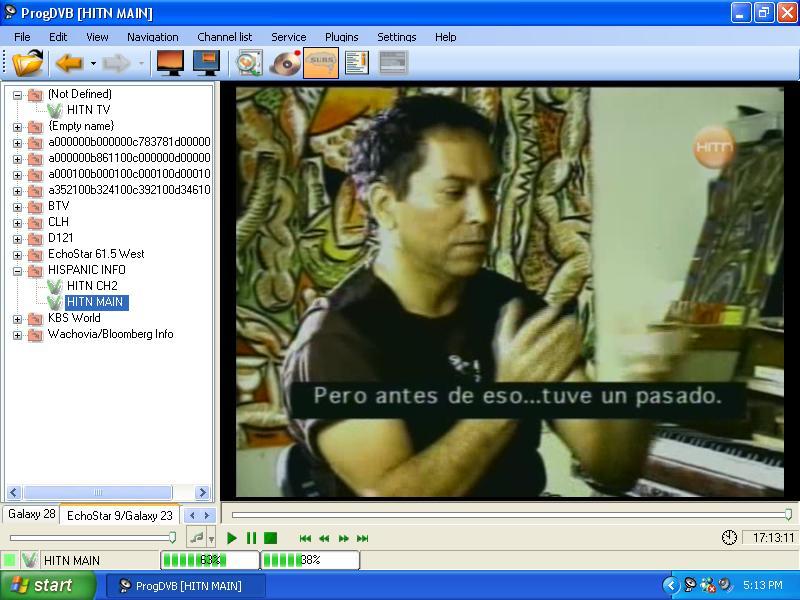Click the green play button
The width and height of the screenshot is (800, 600).
[232, 538]
